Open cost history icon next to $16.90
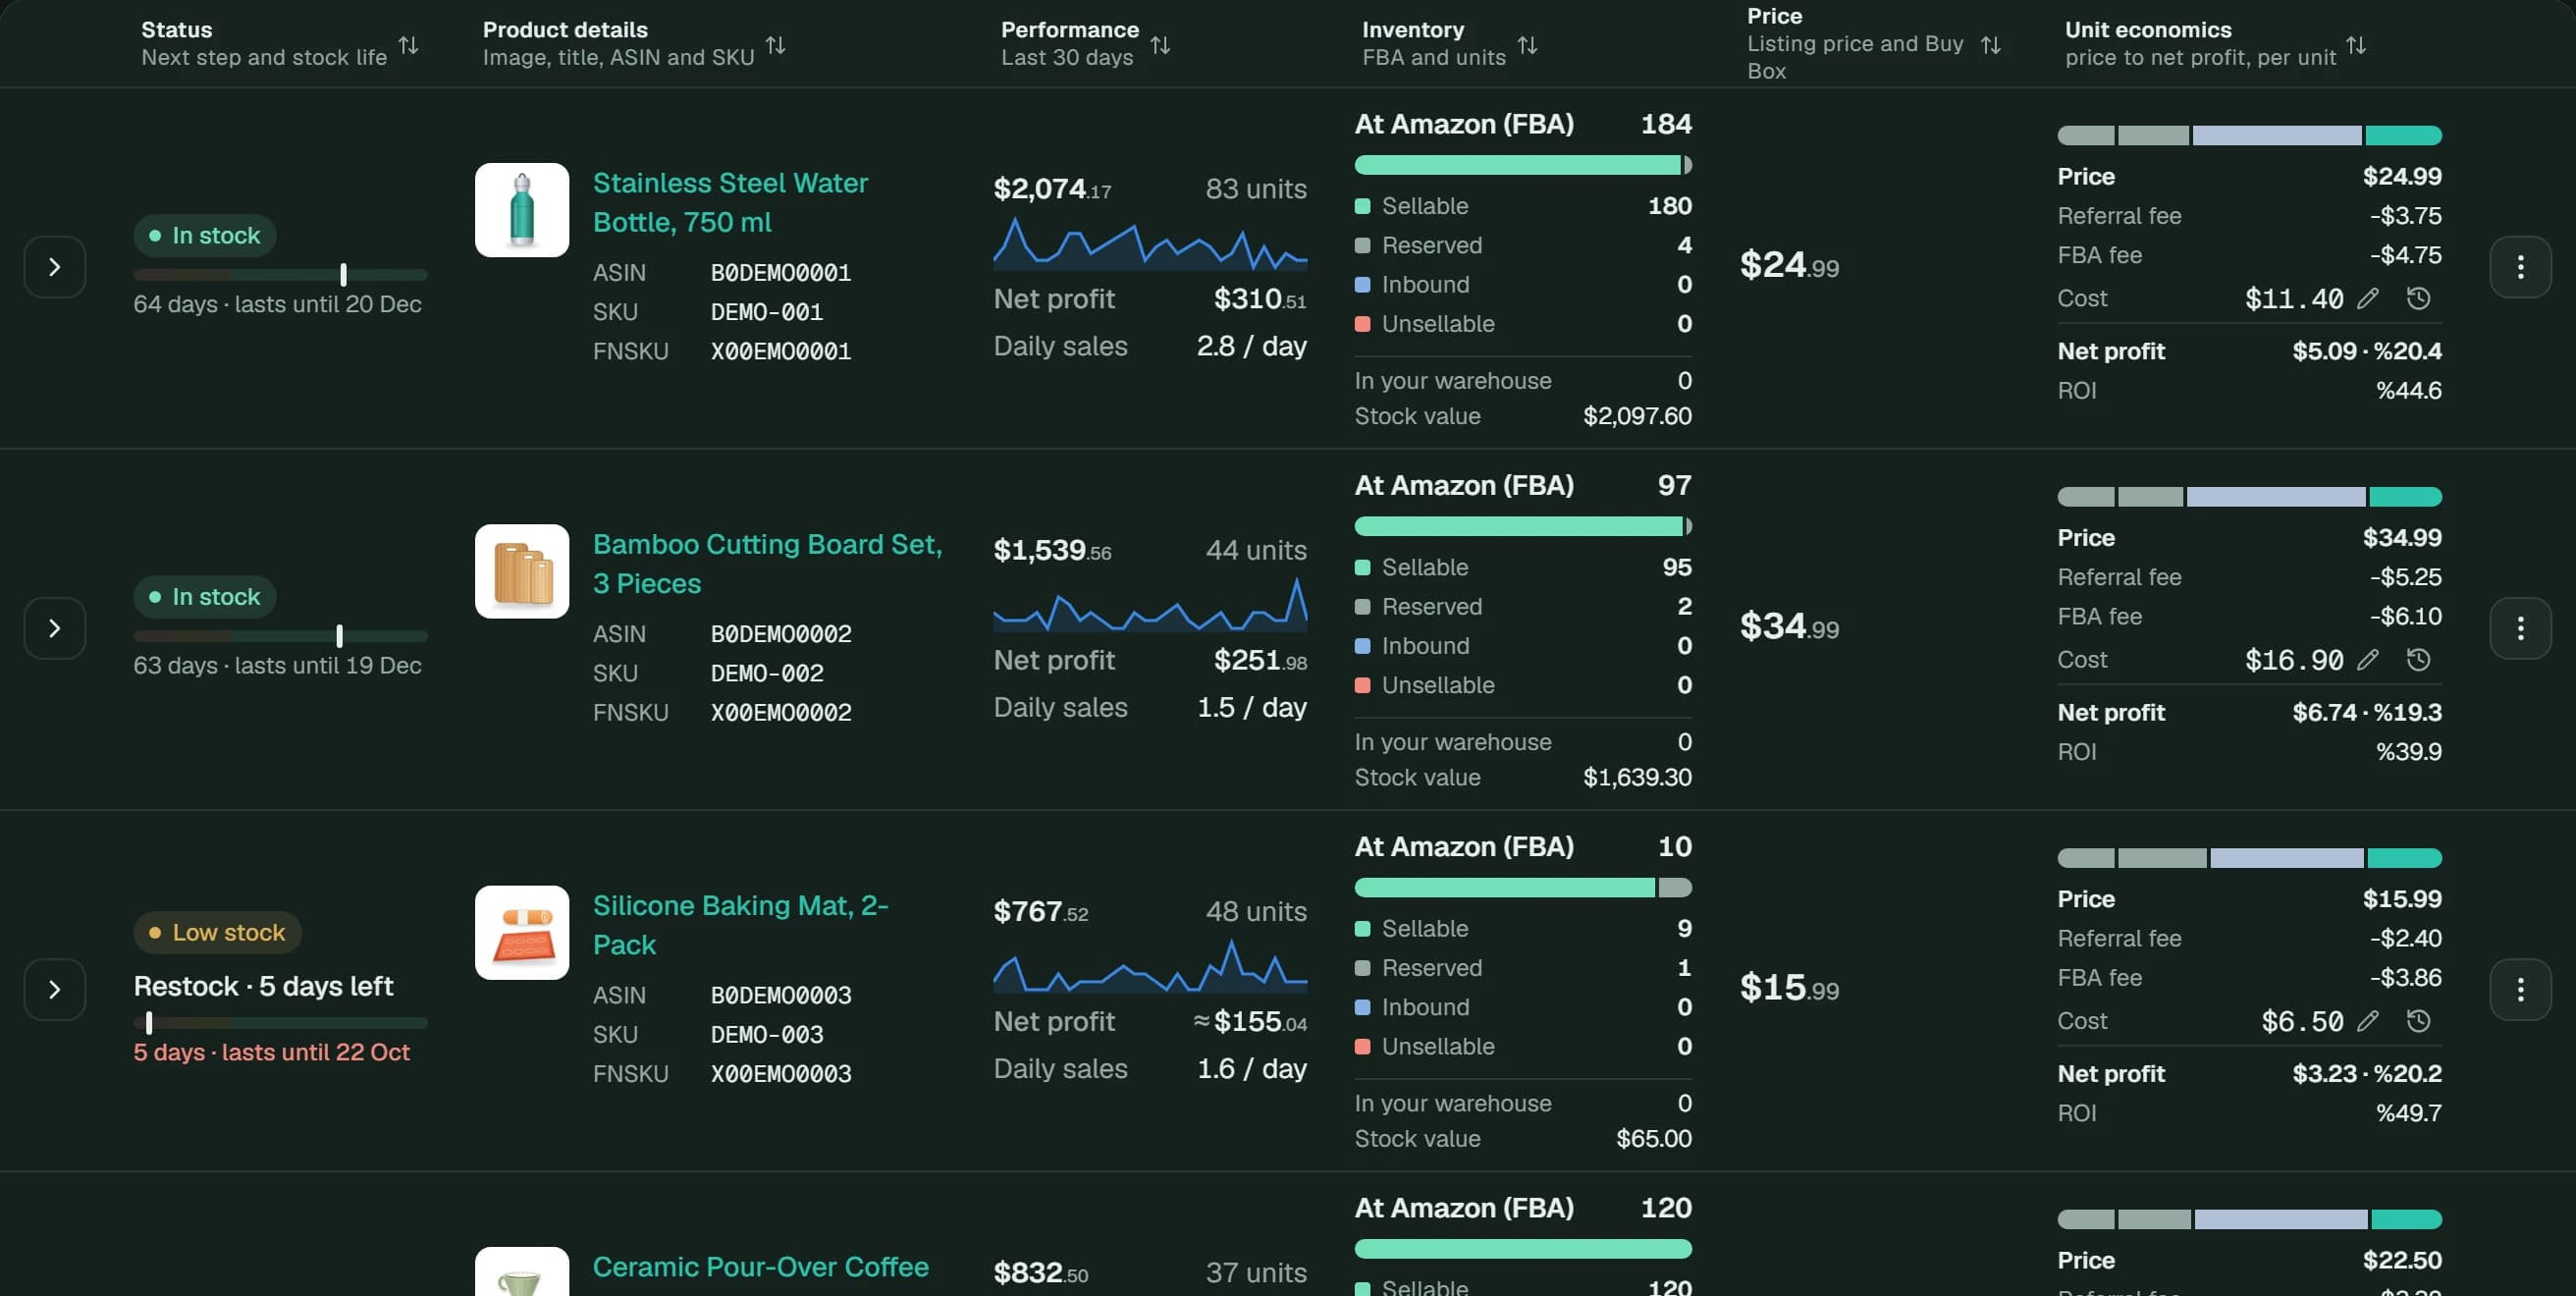The width and height of the screenshot is (2576, 1296). [2418, 659]
